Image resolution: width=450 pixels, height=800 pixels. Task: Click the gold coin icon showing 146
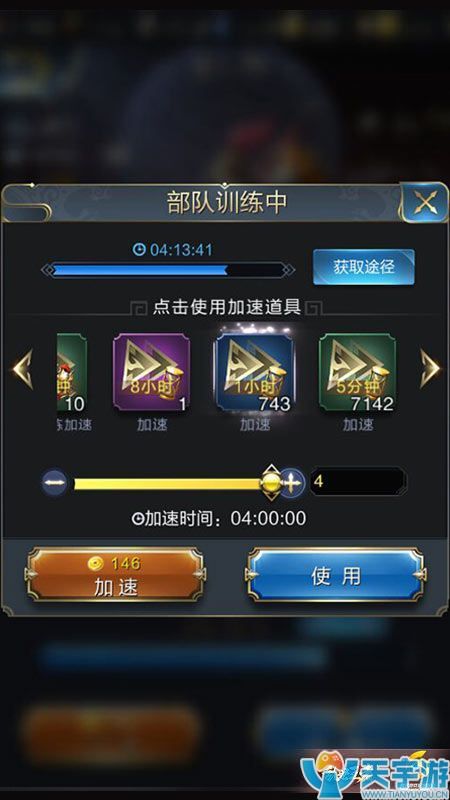click(96, 563)
